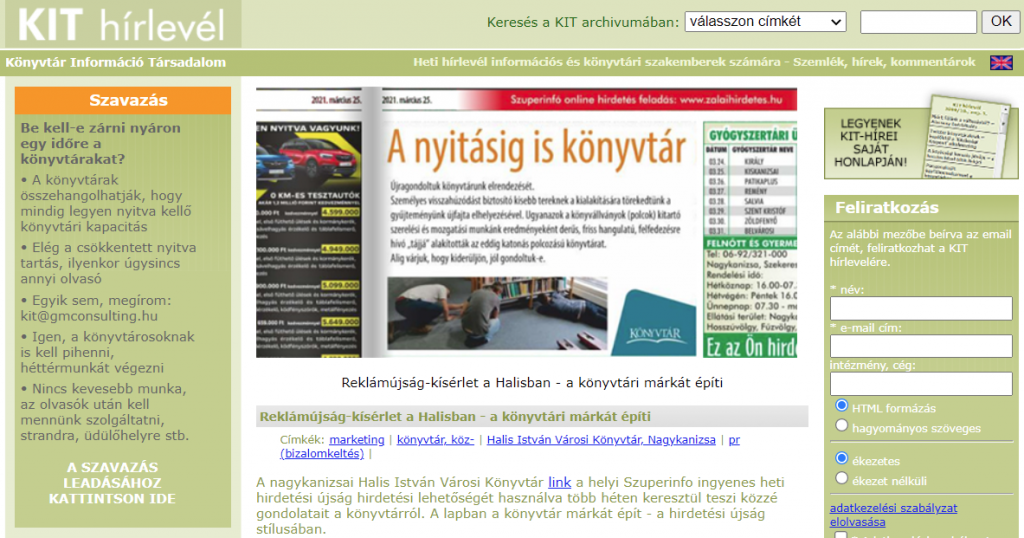Click the archive search text field
The image size is (1024, 538).
tap(918, 22)
